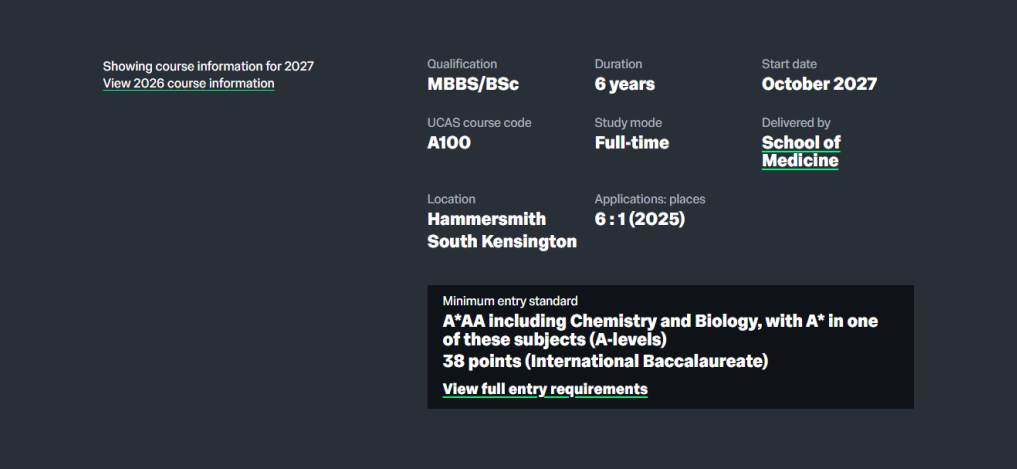This screenshot has width=1017, height=469.
Task: Follow the School of Medicine link
Action: tap(800, 151)
